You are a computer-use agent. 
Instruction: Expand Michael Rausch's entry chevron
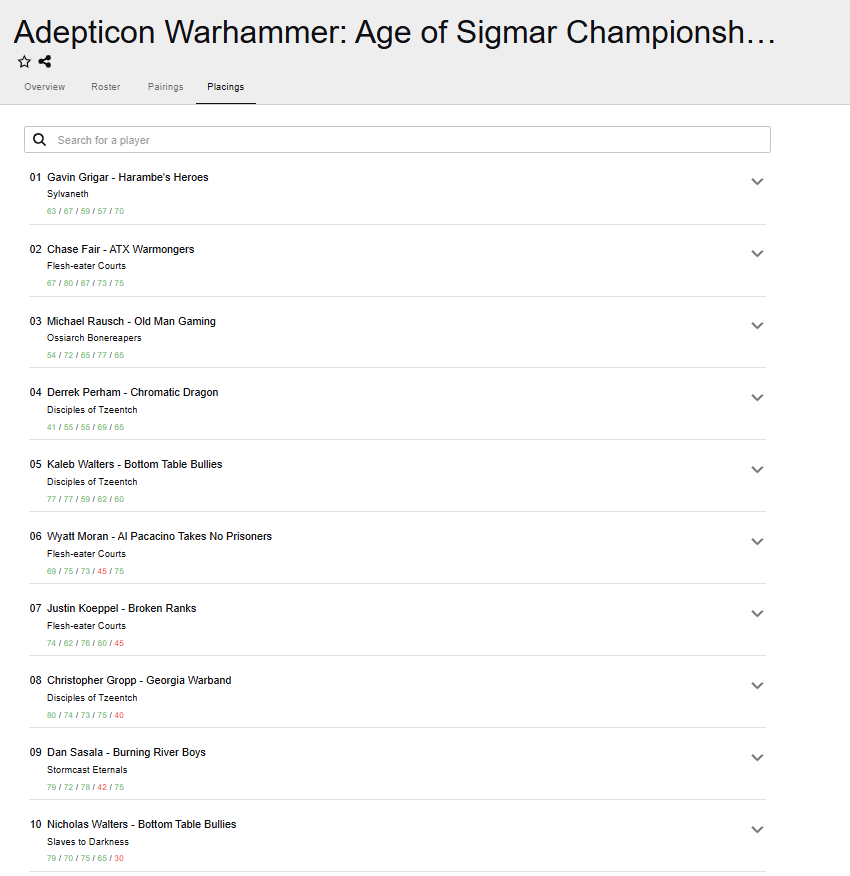757,326
